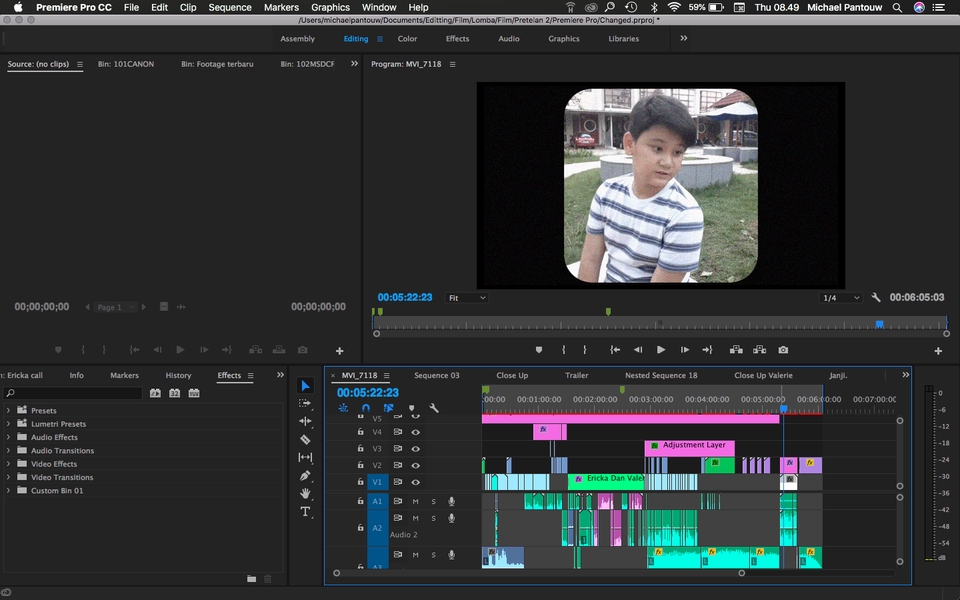Image resolution: width=960 pixels, height=600 pixels.
Task: Choose the Type tool
Action: pos(305,511)
